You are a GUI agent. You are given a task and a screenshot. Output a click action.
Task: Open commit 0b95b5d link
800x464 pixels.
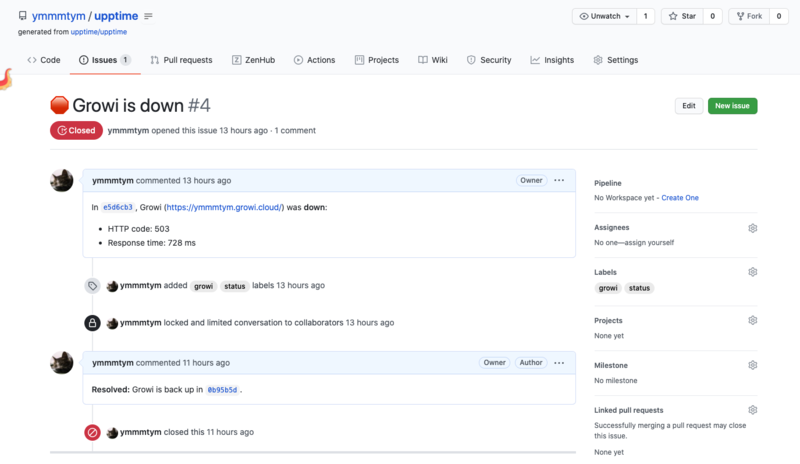click(x=222, y=389)
